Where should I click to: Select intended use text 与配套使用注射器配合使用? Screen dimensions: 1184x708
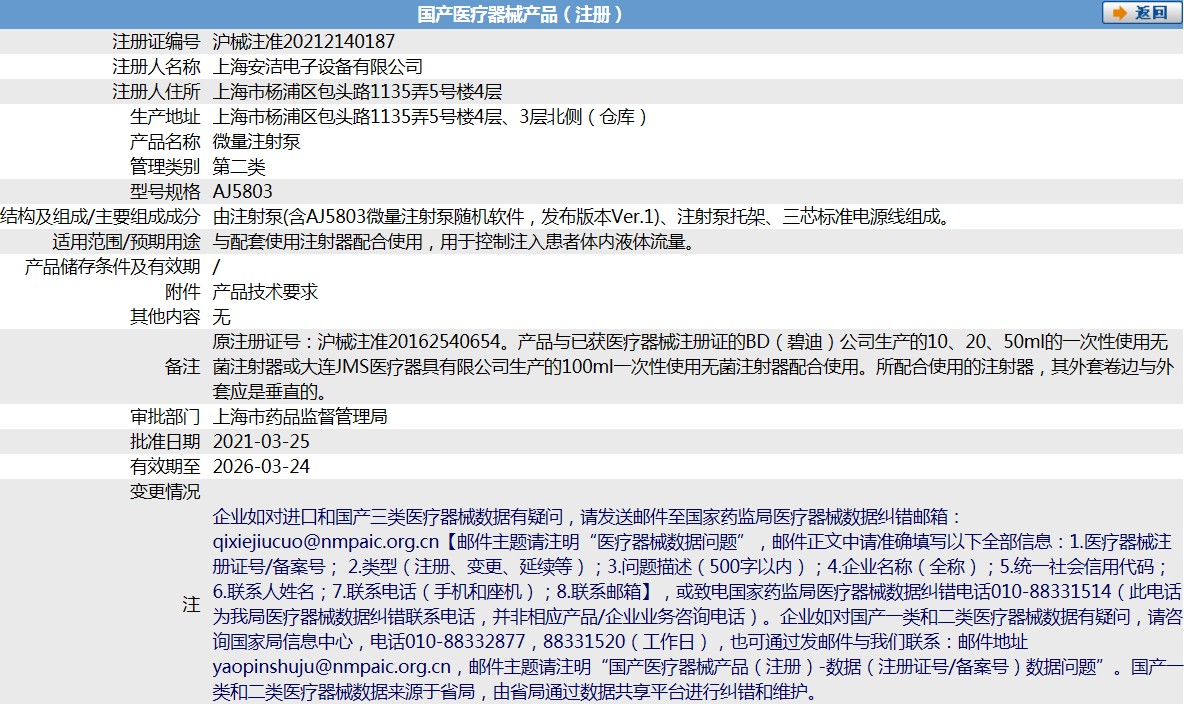point(317,242)
